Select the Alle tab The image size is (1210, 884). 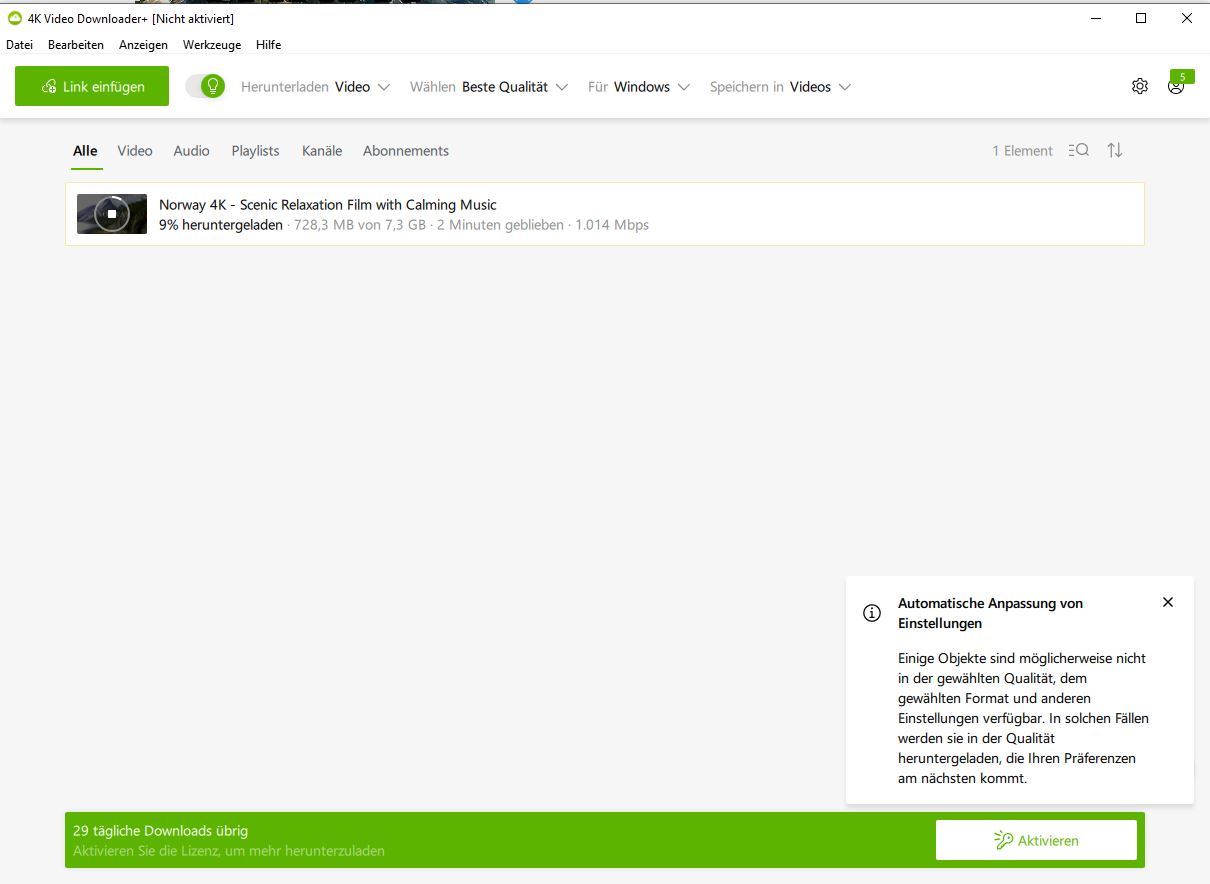tap(85, 151)
